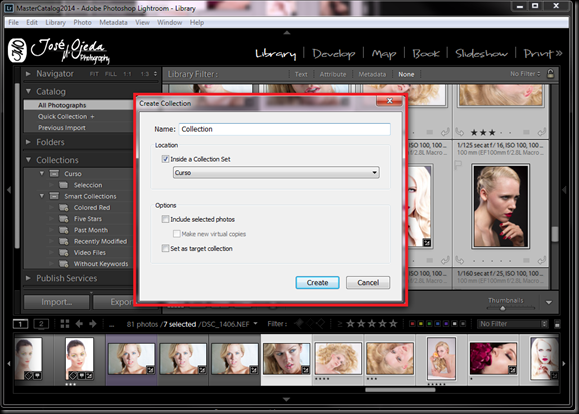
Task: Collapse the Smart Collections set
Action: (42, 196)
